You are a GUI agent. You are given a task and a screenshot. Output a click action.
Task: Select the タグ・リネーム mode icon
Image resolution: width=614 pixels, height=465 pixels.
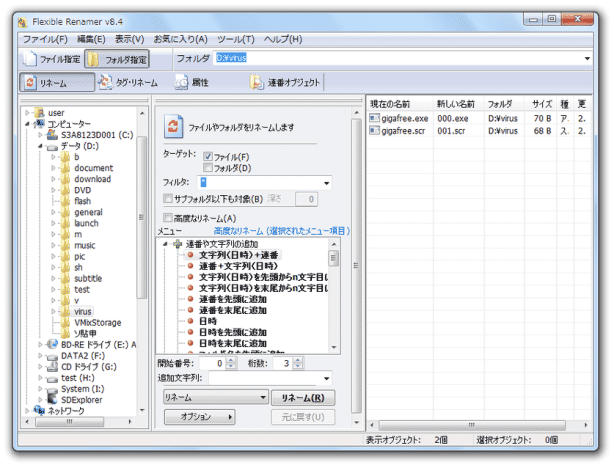(x=105, y=82)
